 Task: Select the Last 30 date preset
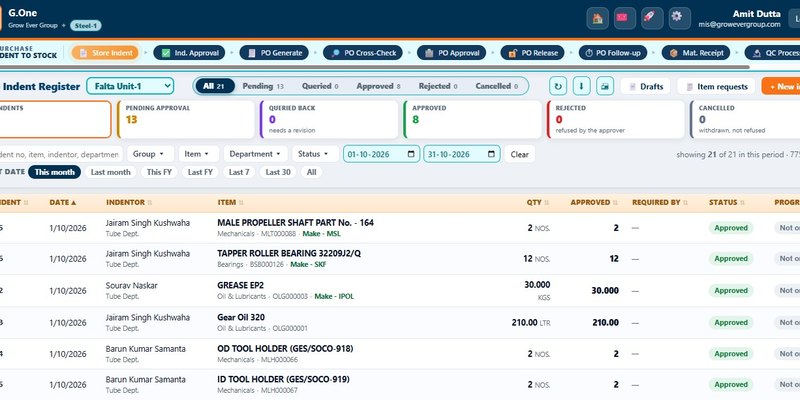(278, 172)
